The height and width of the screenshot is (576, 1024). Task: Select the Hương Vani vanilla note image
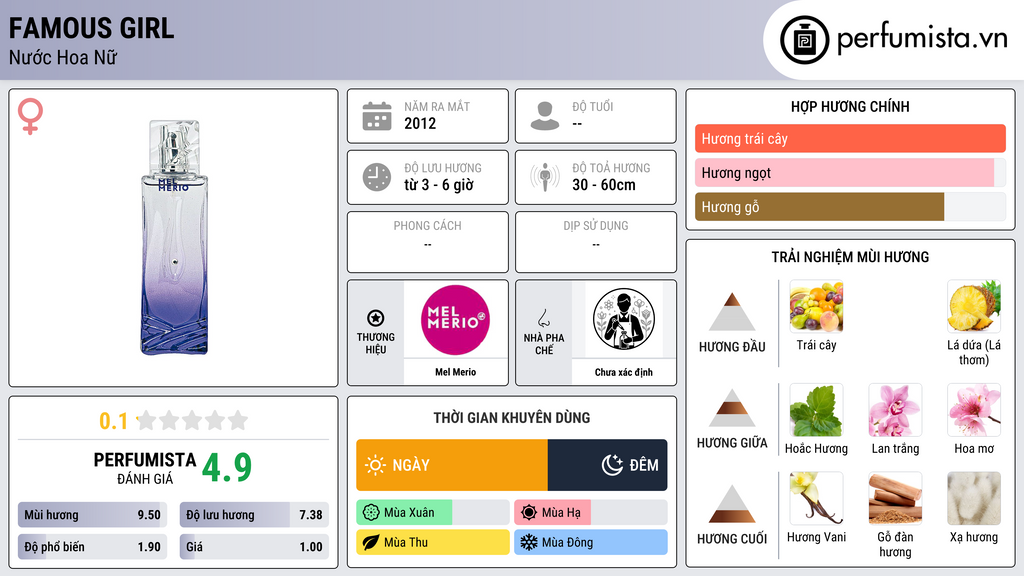pyautogui.click(x=816, y=498)
